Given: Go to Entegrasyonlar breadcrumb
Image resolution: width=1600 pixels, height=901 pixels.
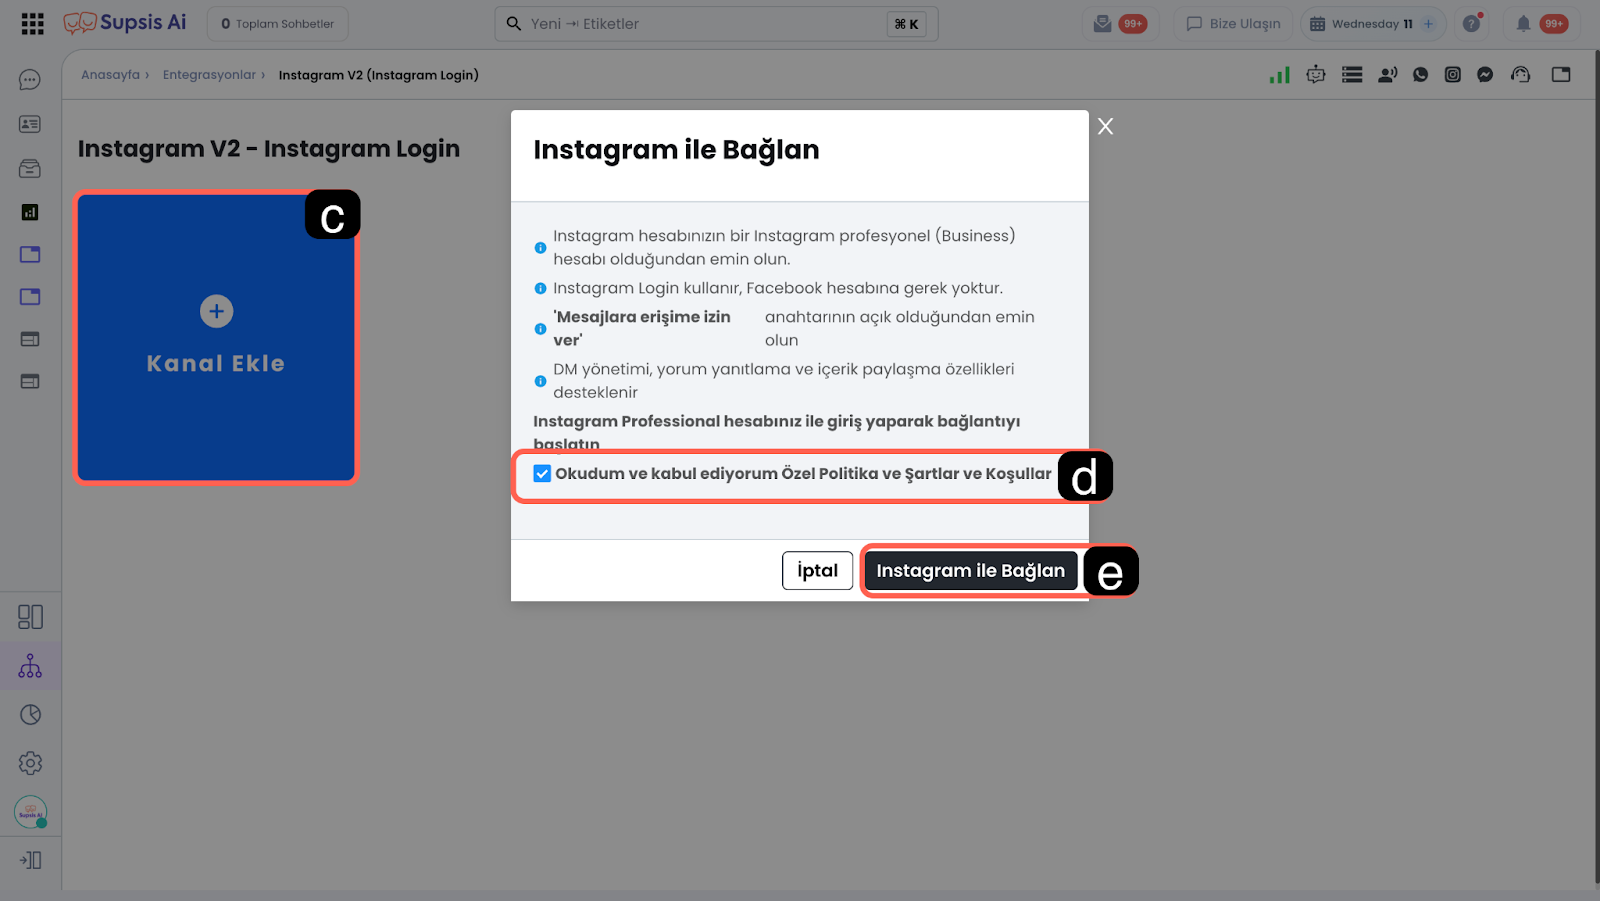Looking at the screenshot, I should [x=209, y=75].
